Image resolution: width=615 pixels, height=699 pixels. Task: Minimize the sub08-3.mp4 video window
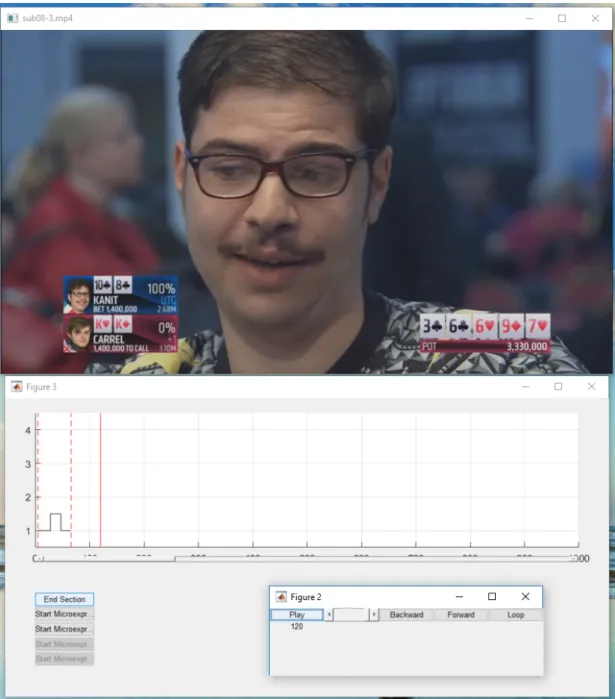coord(529,18)
